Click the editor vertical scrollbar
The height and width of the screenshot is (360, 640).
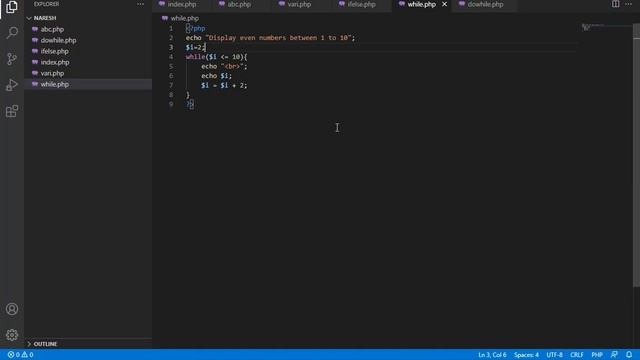coord(636,155)
